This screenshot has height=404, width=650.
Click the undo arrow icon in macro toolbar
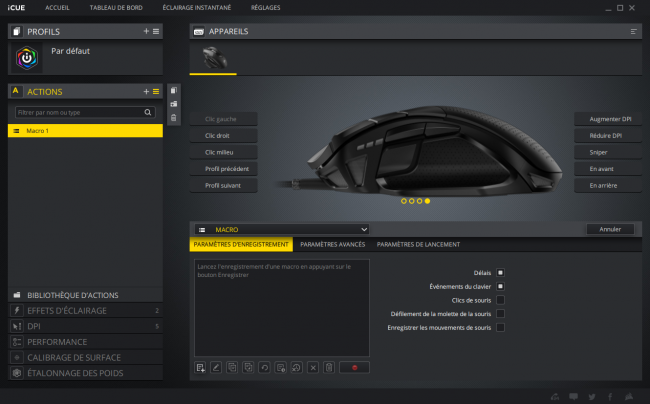point(264,368)
